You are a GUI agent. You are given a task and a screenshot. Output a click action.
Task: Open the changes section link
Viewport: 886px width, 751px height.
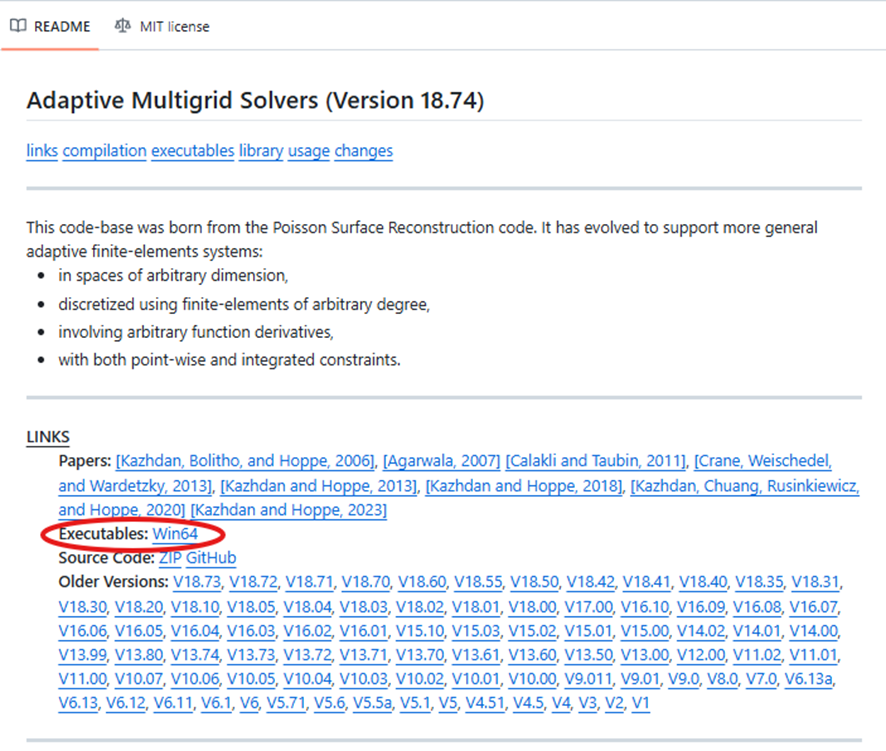(363, 151)
